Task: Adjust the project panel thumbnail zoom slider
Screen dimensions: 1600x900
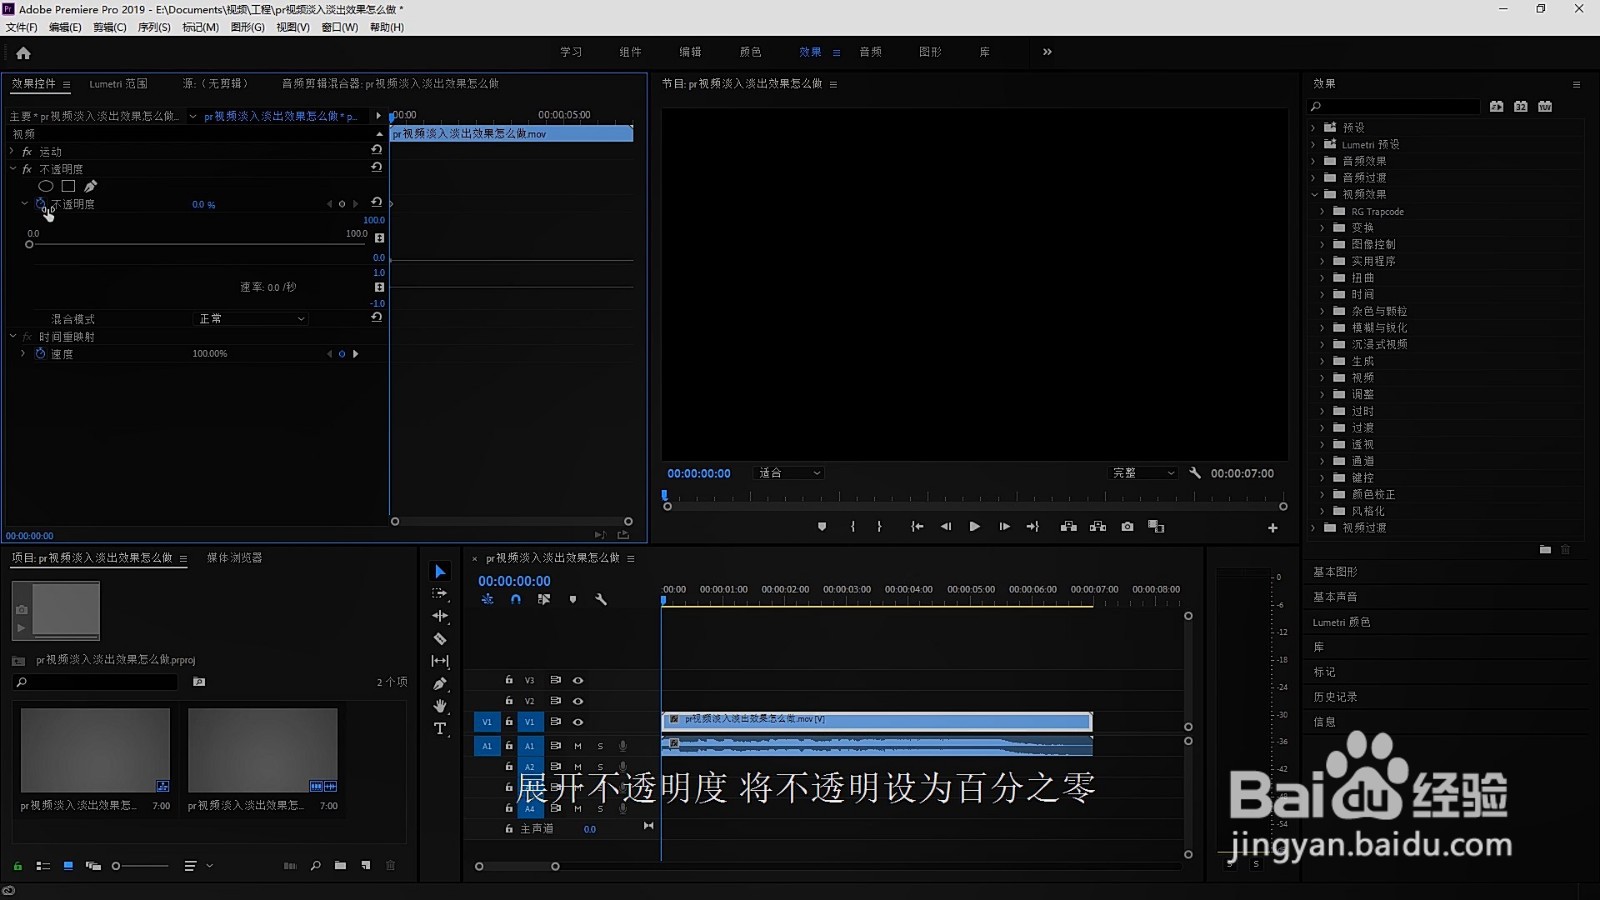Action: 116,866
